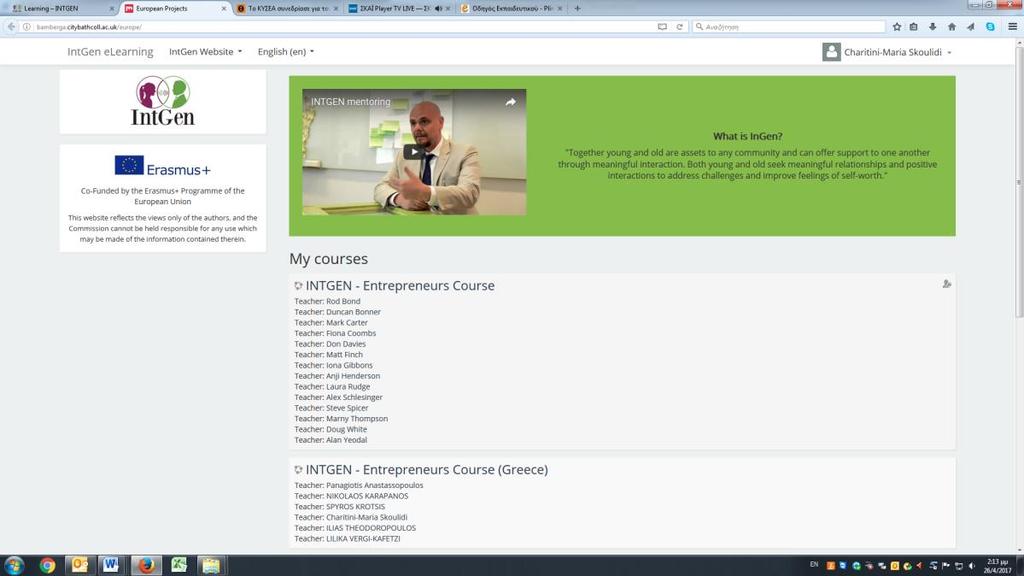
Task: Click the IntGen eLearning brand link
Action: pos(110,52)
